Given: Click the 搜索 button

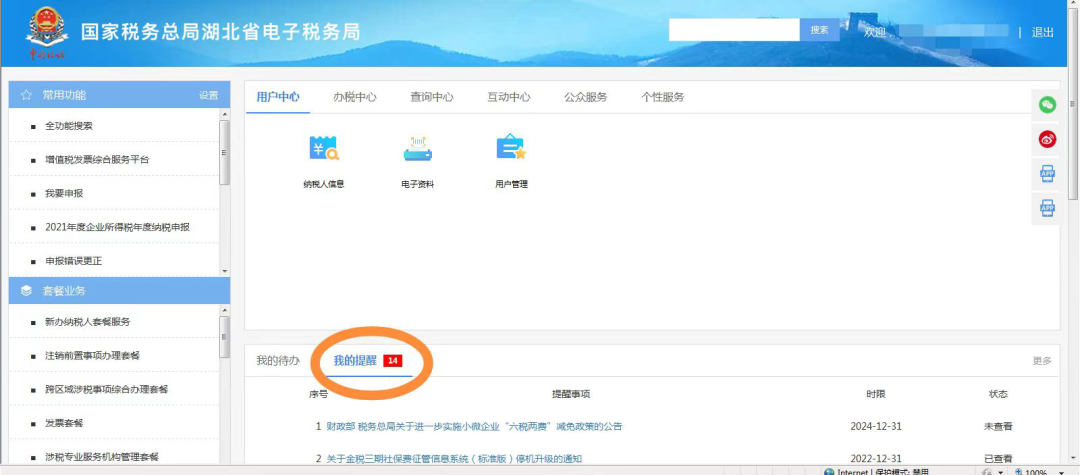Looking at the screenshot, I should pyautogui.click(x=820, y=30).
